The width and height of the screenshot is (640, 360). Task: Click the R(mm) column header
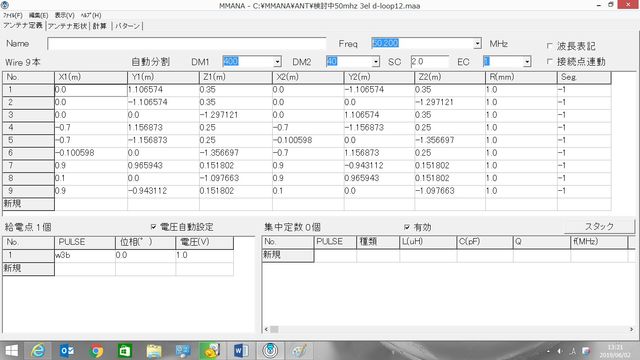coord(521,78)
